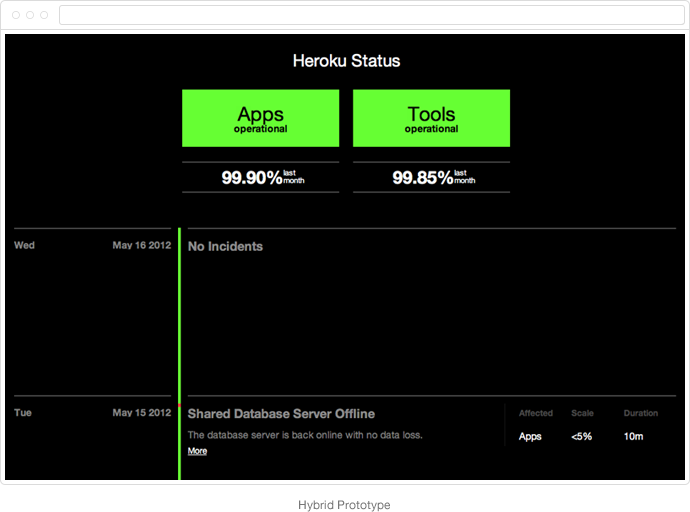690x512 pixels.
Task: Click the green Tools operational tile
Action: click(431, 118)
